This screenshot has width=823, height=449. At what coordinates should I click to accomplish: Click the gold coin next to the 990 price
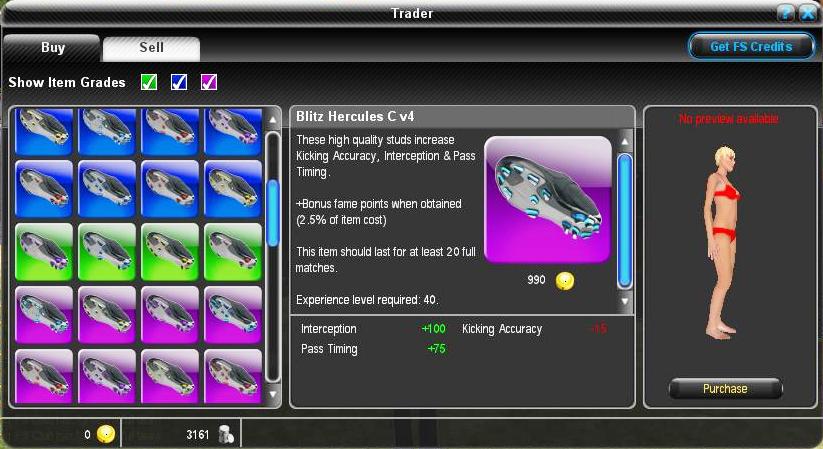click(565, 281)
